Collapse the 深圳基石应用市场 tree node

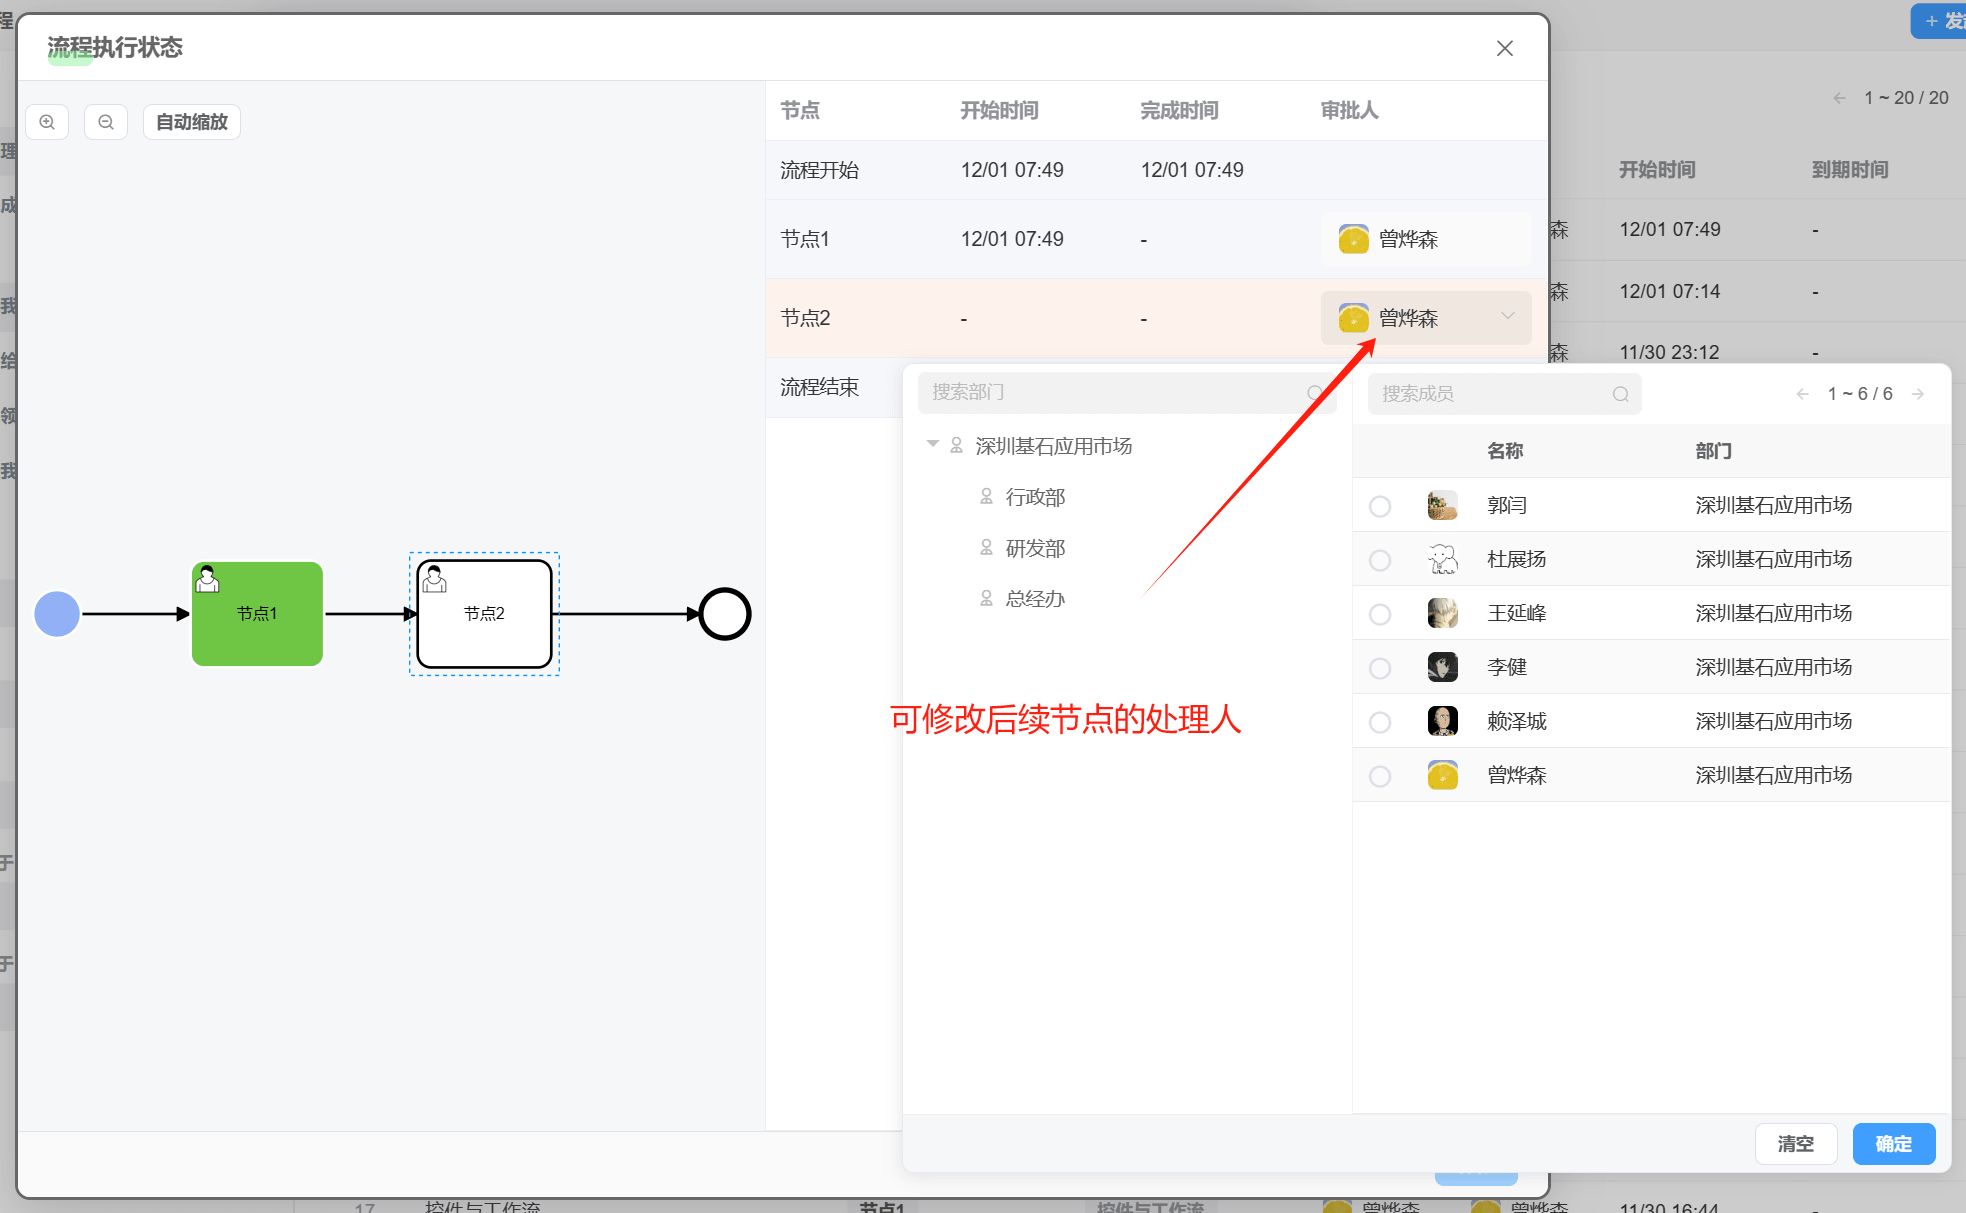click(932, 444)
